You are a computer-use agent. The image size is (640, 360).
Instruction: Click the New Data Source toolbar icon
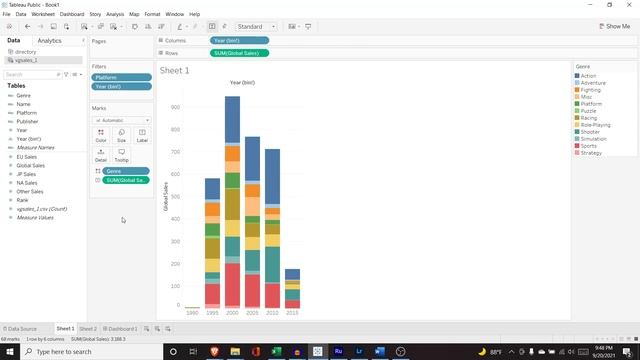tap(67, 27)
